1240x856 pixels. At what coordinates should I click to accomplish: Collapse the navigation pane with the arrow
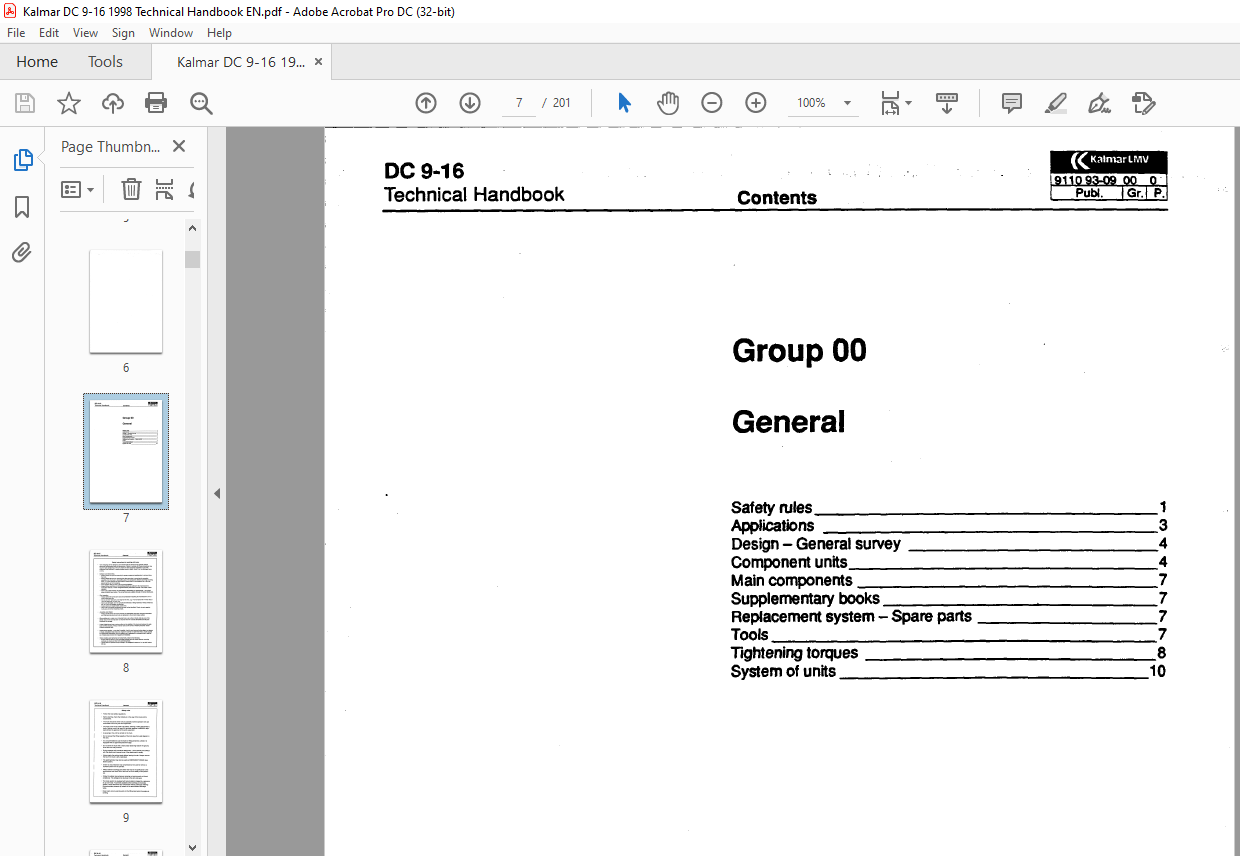pyautogui.click(x=217, y=493)
